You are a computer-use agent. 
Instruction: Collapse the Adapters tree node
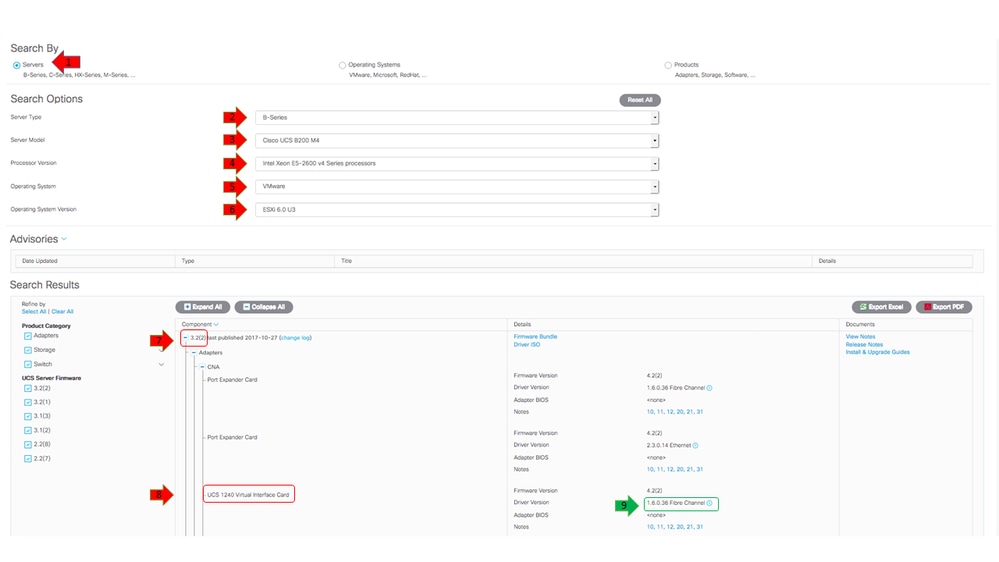(194, 352)
